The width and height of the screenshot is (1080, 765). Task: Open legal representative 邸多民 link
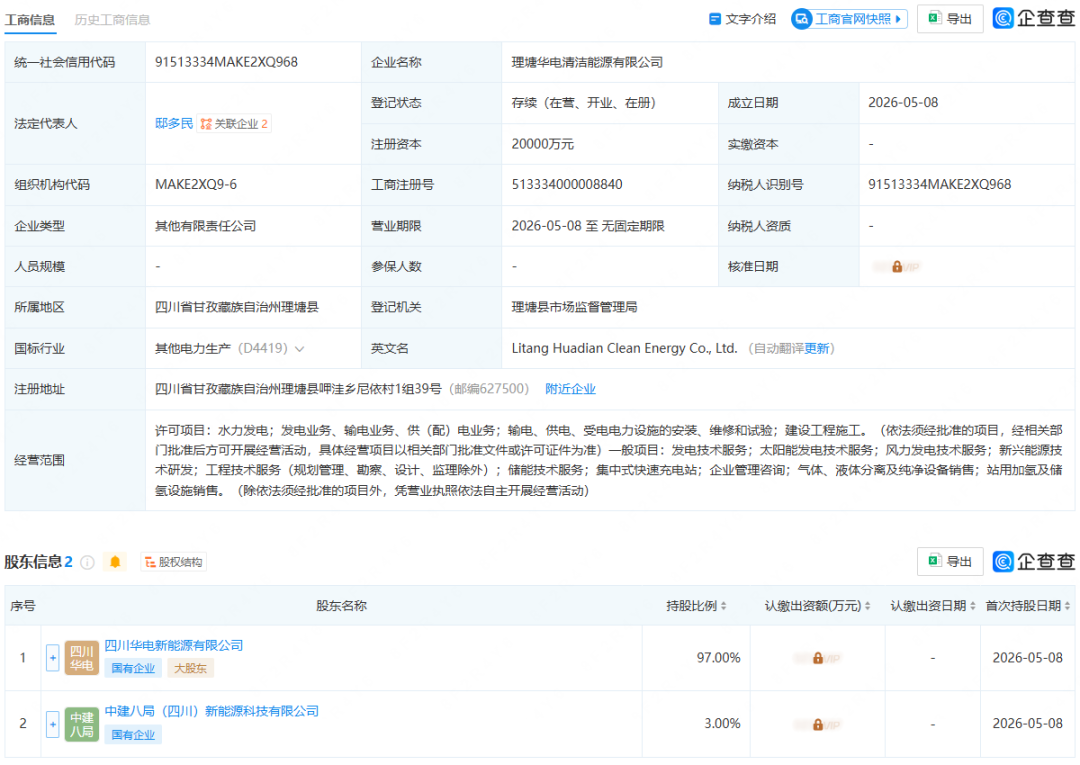(174, 123)
